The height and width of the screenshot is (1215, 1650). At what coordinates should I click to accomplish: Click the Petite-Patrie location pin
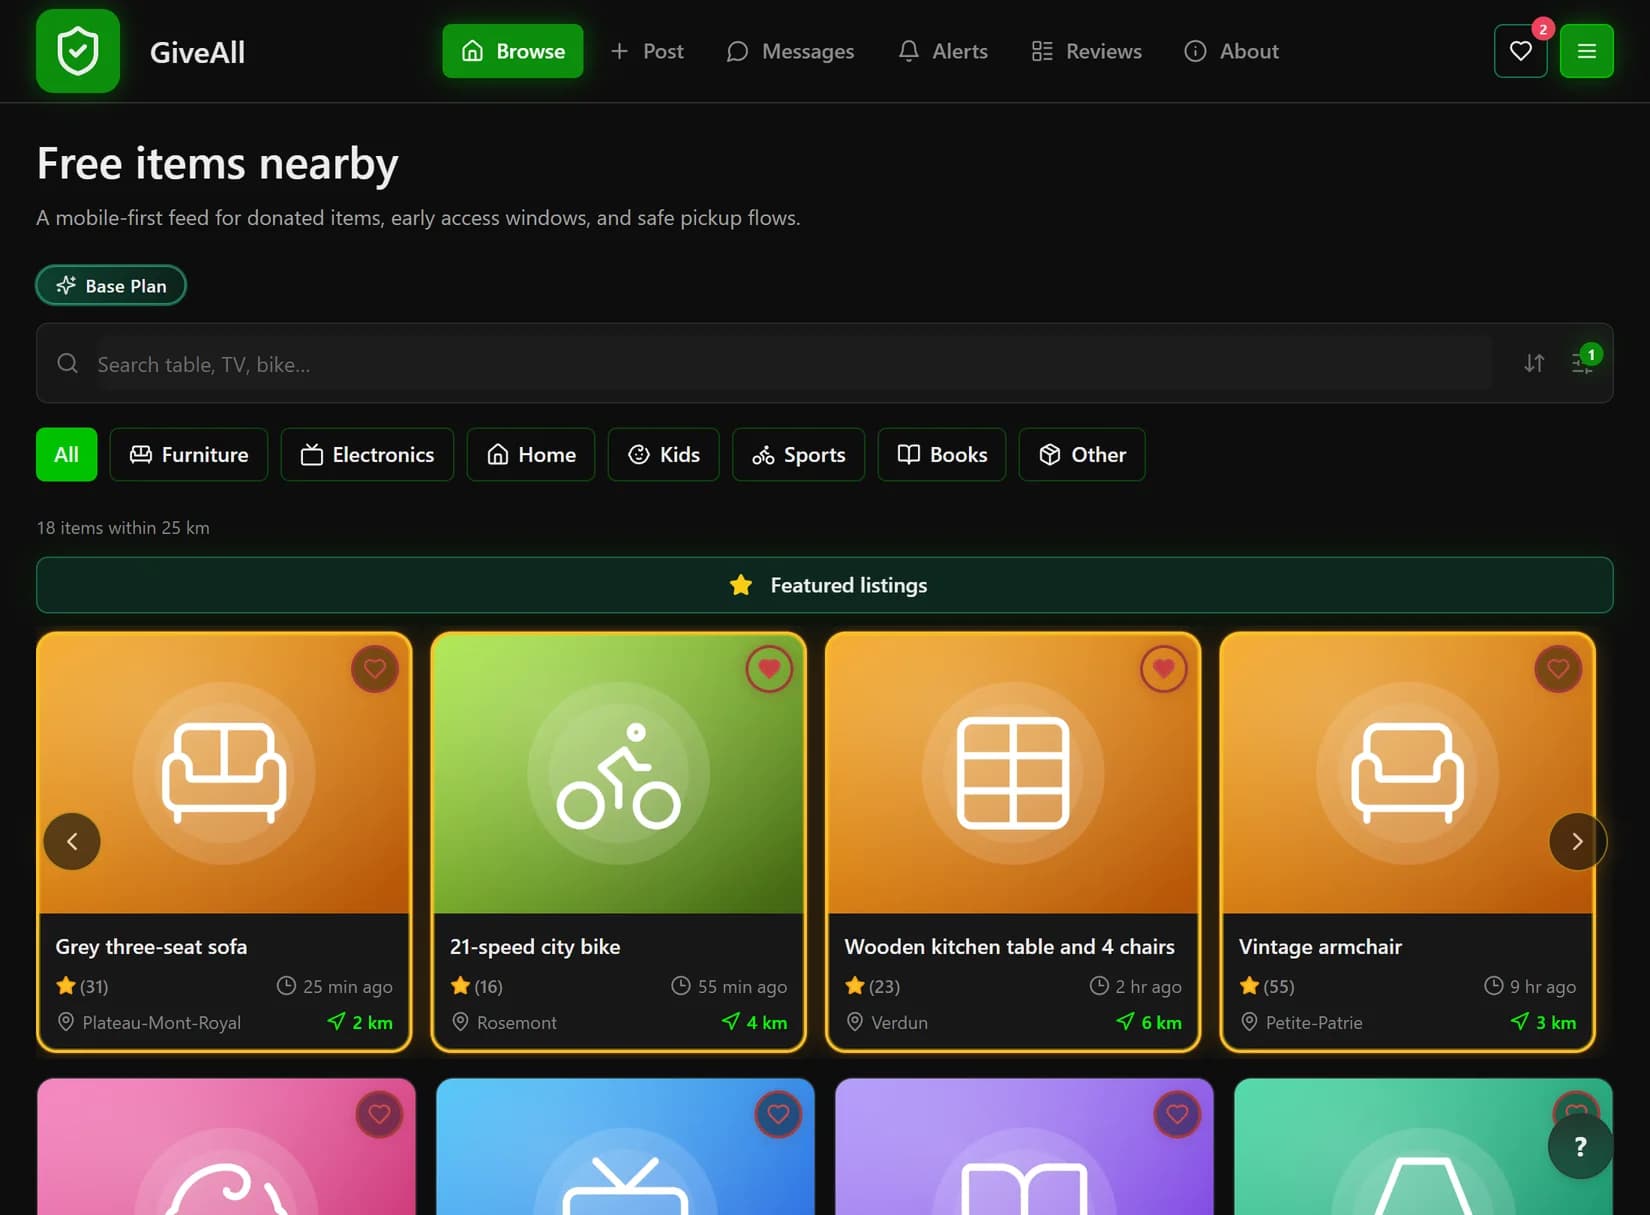click(x=1249, y=1022)
